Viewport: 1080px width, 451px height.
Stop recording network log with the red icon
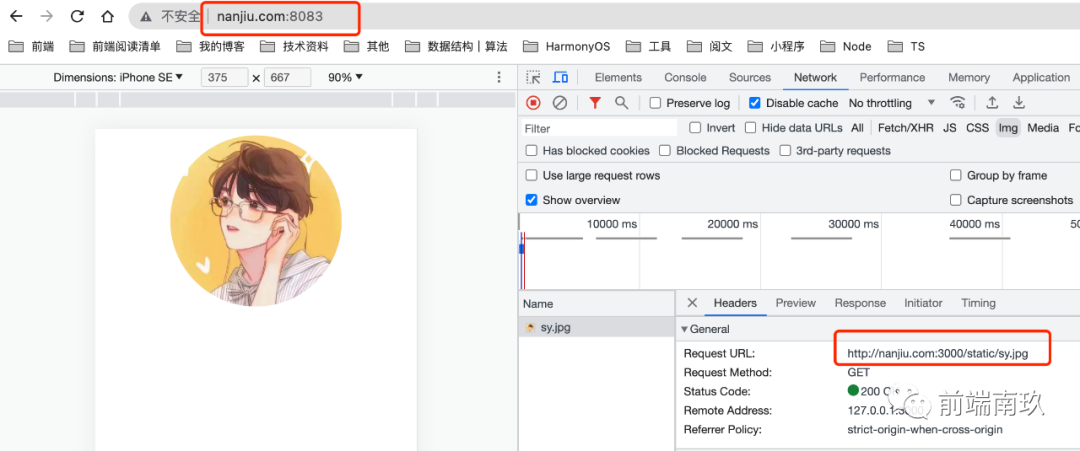tap(533, 103)
